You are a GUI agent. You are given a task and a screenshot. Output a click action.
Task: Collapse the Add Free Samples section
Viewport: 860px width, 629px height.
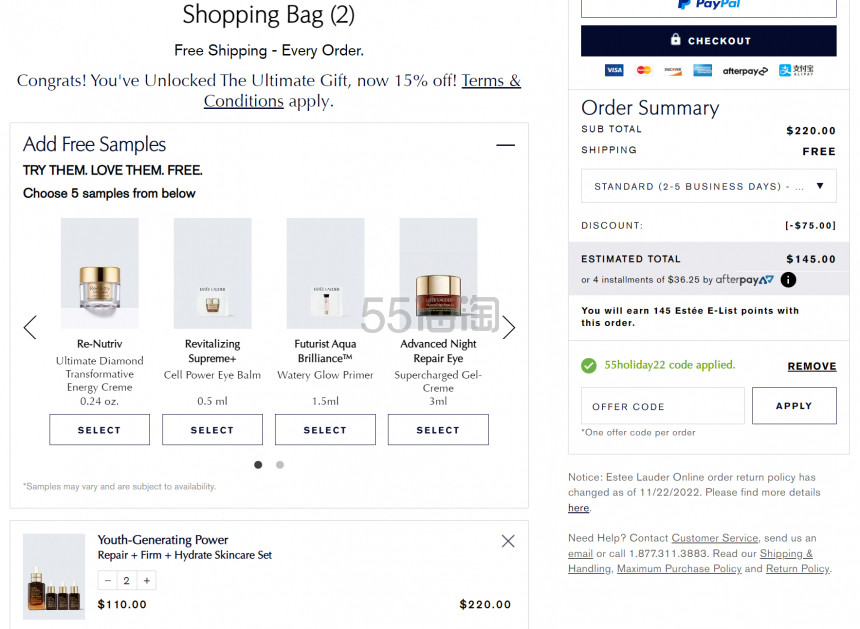pos(505,145)
